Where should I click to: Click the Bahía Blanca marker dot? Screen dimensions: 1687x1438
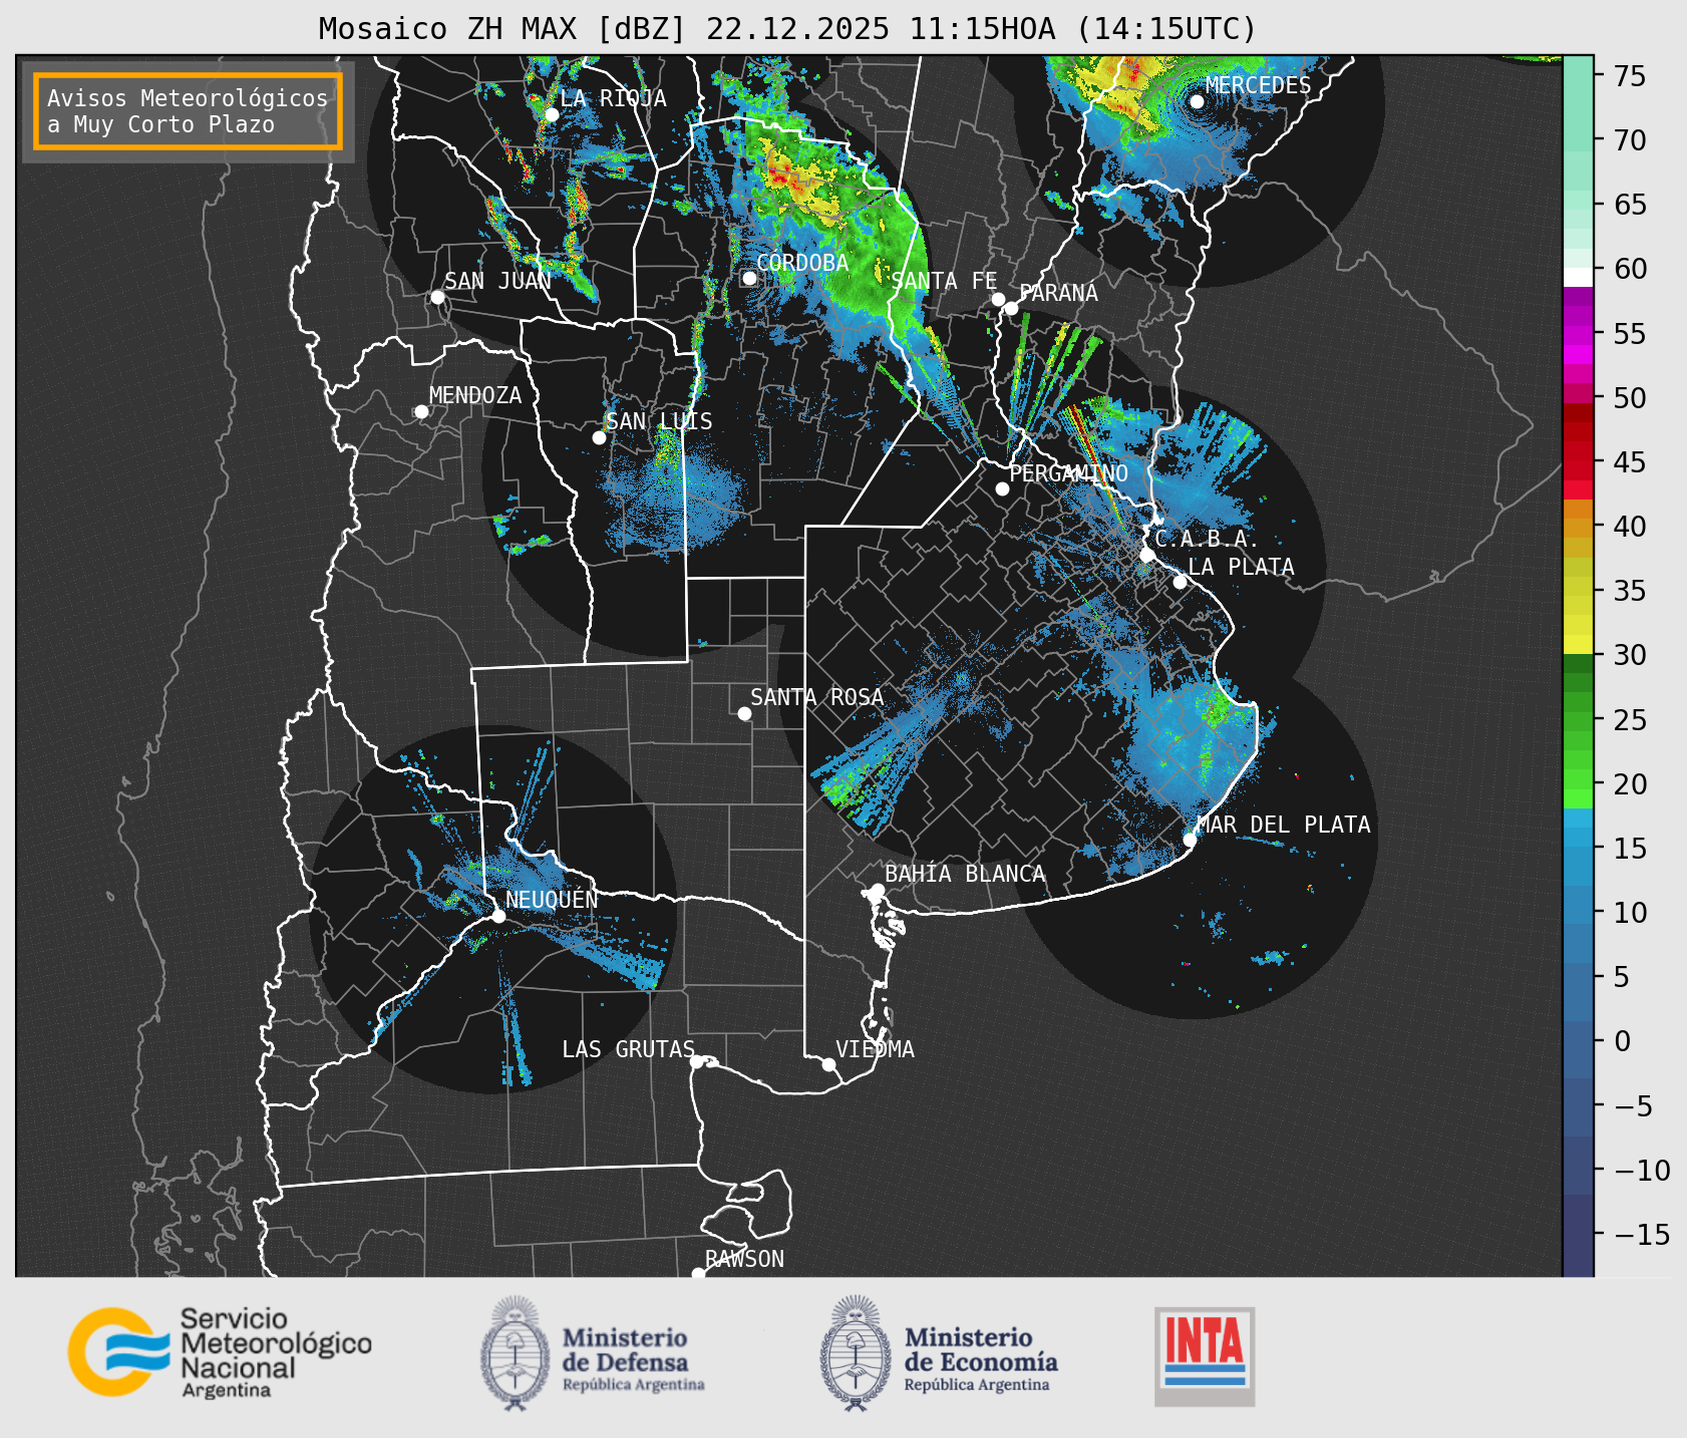coord(877,890)
